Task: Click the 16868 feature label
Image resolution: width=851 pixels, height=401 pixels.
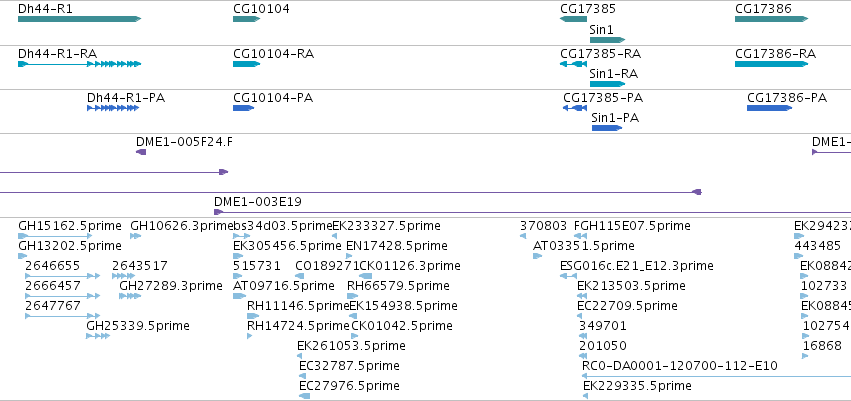Action: click(822, 345)
